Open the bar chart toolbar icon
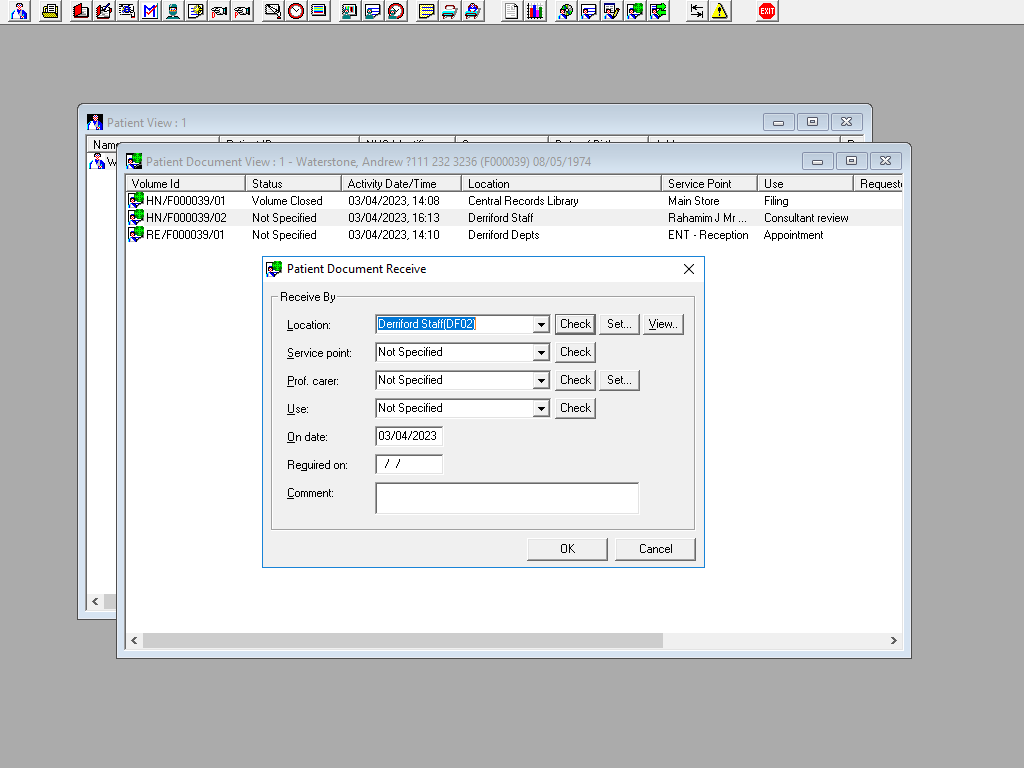Screen dimensions: 1024x768 tap(534, 11)
